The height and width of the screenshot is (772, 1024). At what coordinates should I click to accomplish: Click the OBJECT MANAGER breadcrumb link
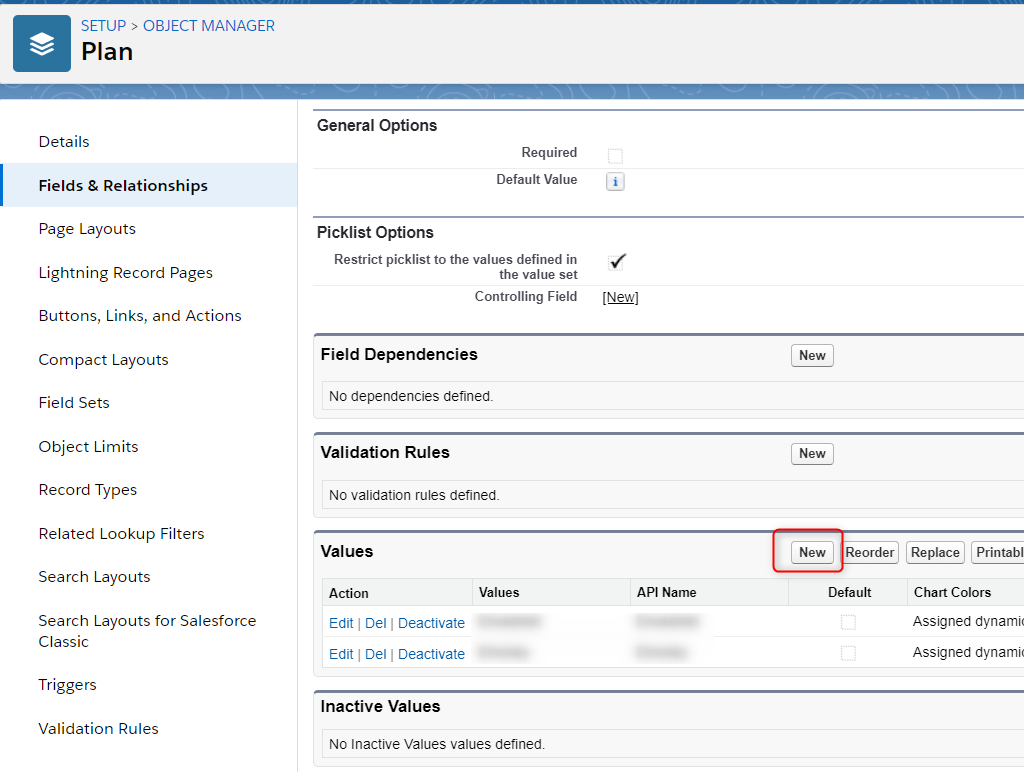[209, 25]
